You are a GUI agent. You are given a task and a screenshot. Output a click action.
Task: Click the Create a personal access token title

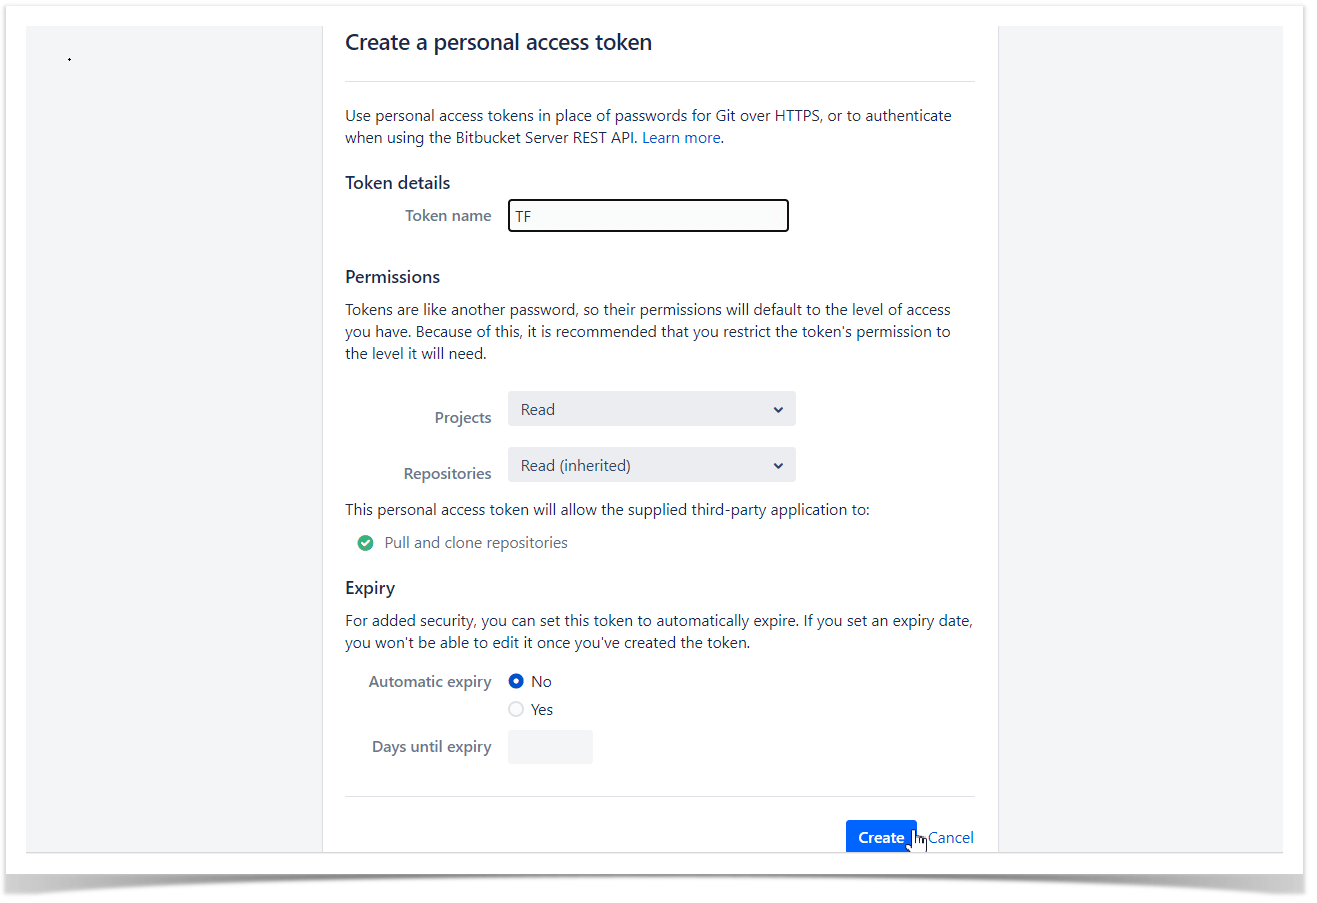pos(498,43)
